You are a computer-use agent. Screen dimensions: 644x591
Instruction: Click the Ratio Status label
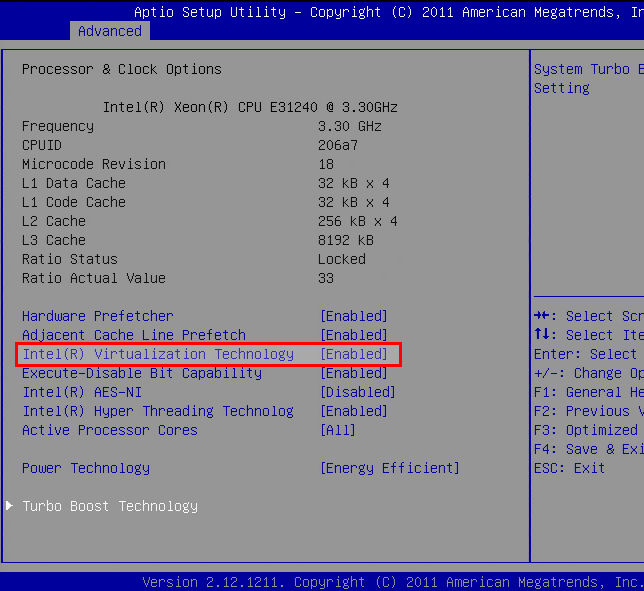coord(70,259)
